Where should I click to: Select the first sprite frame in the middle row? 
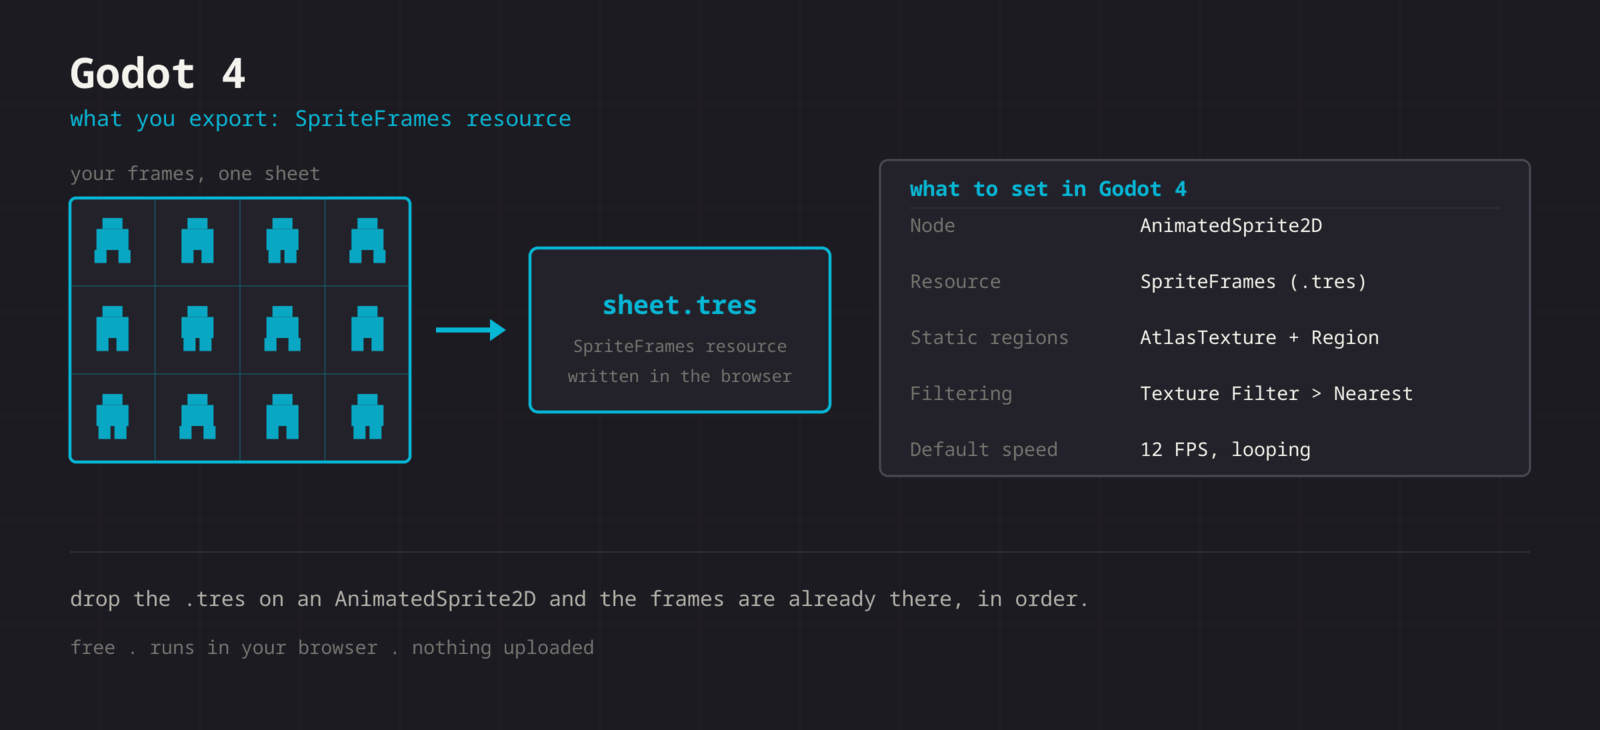(112, 329)
